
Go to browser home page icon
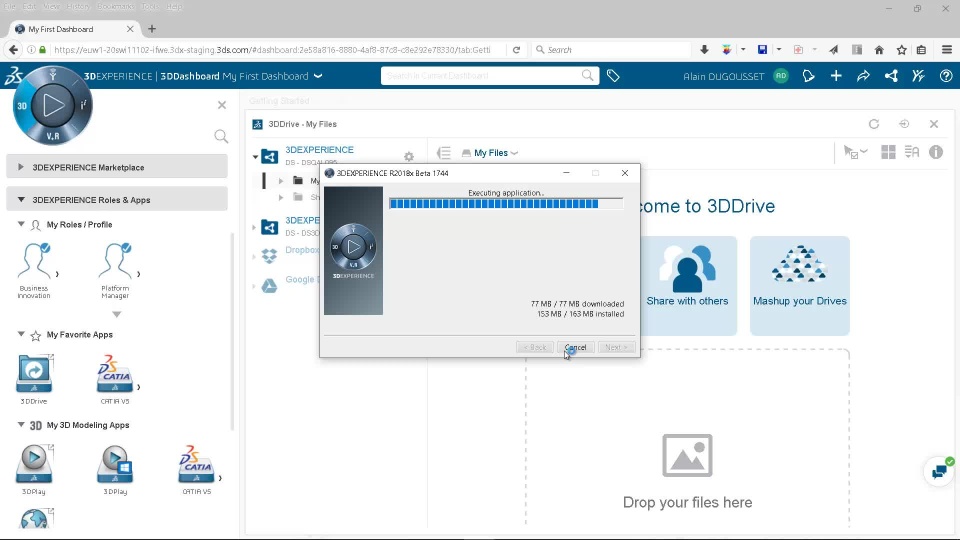point(879,50)
